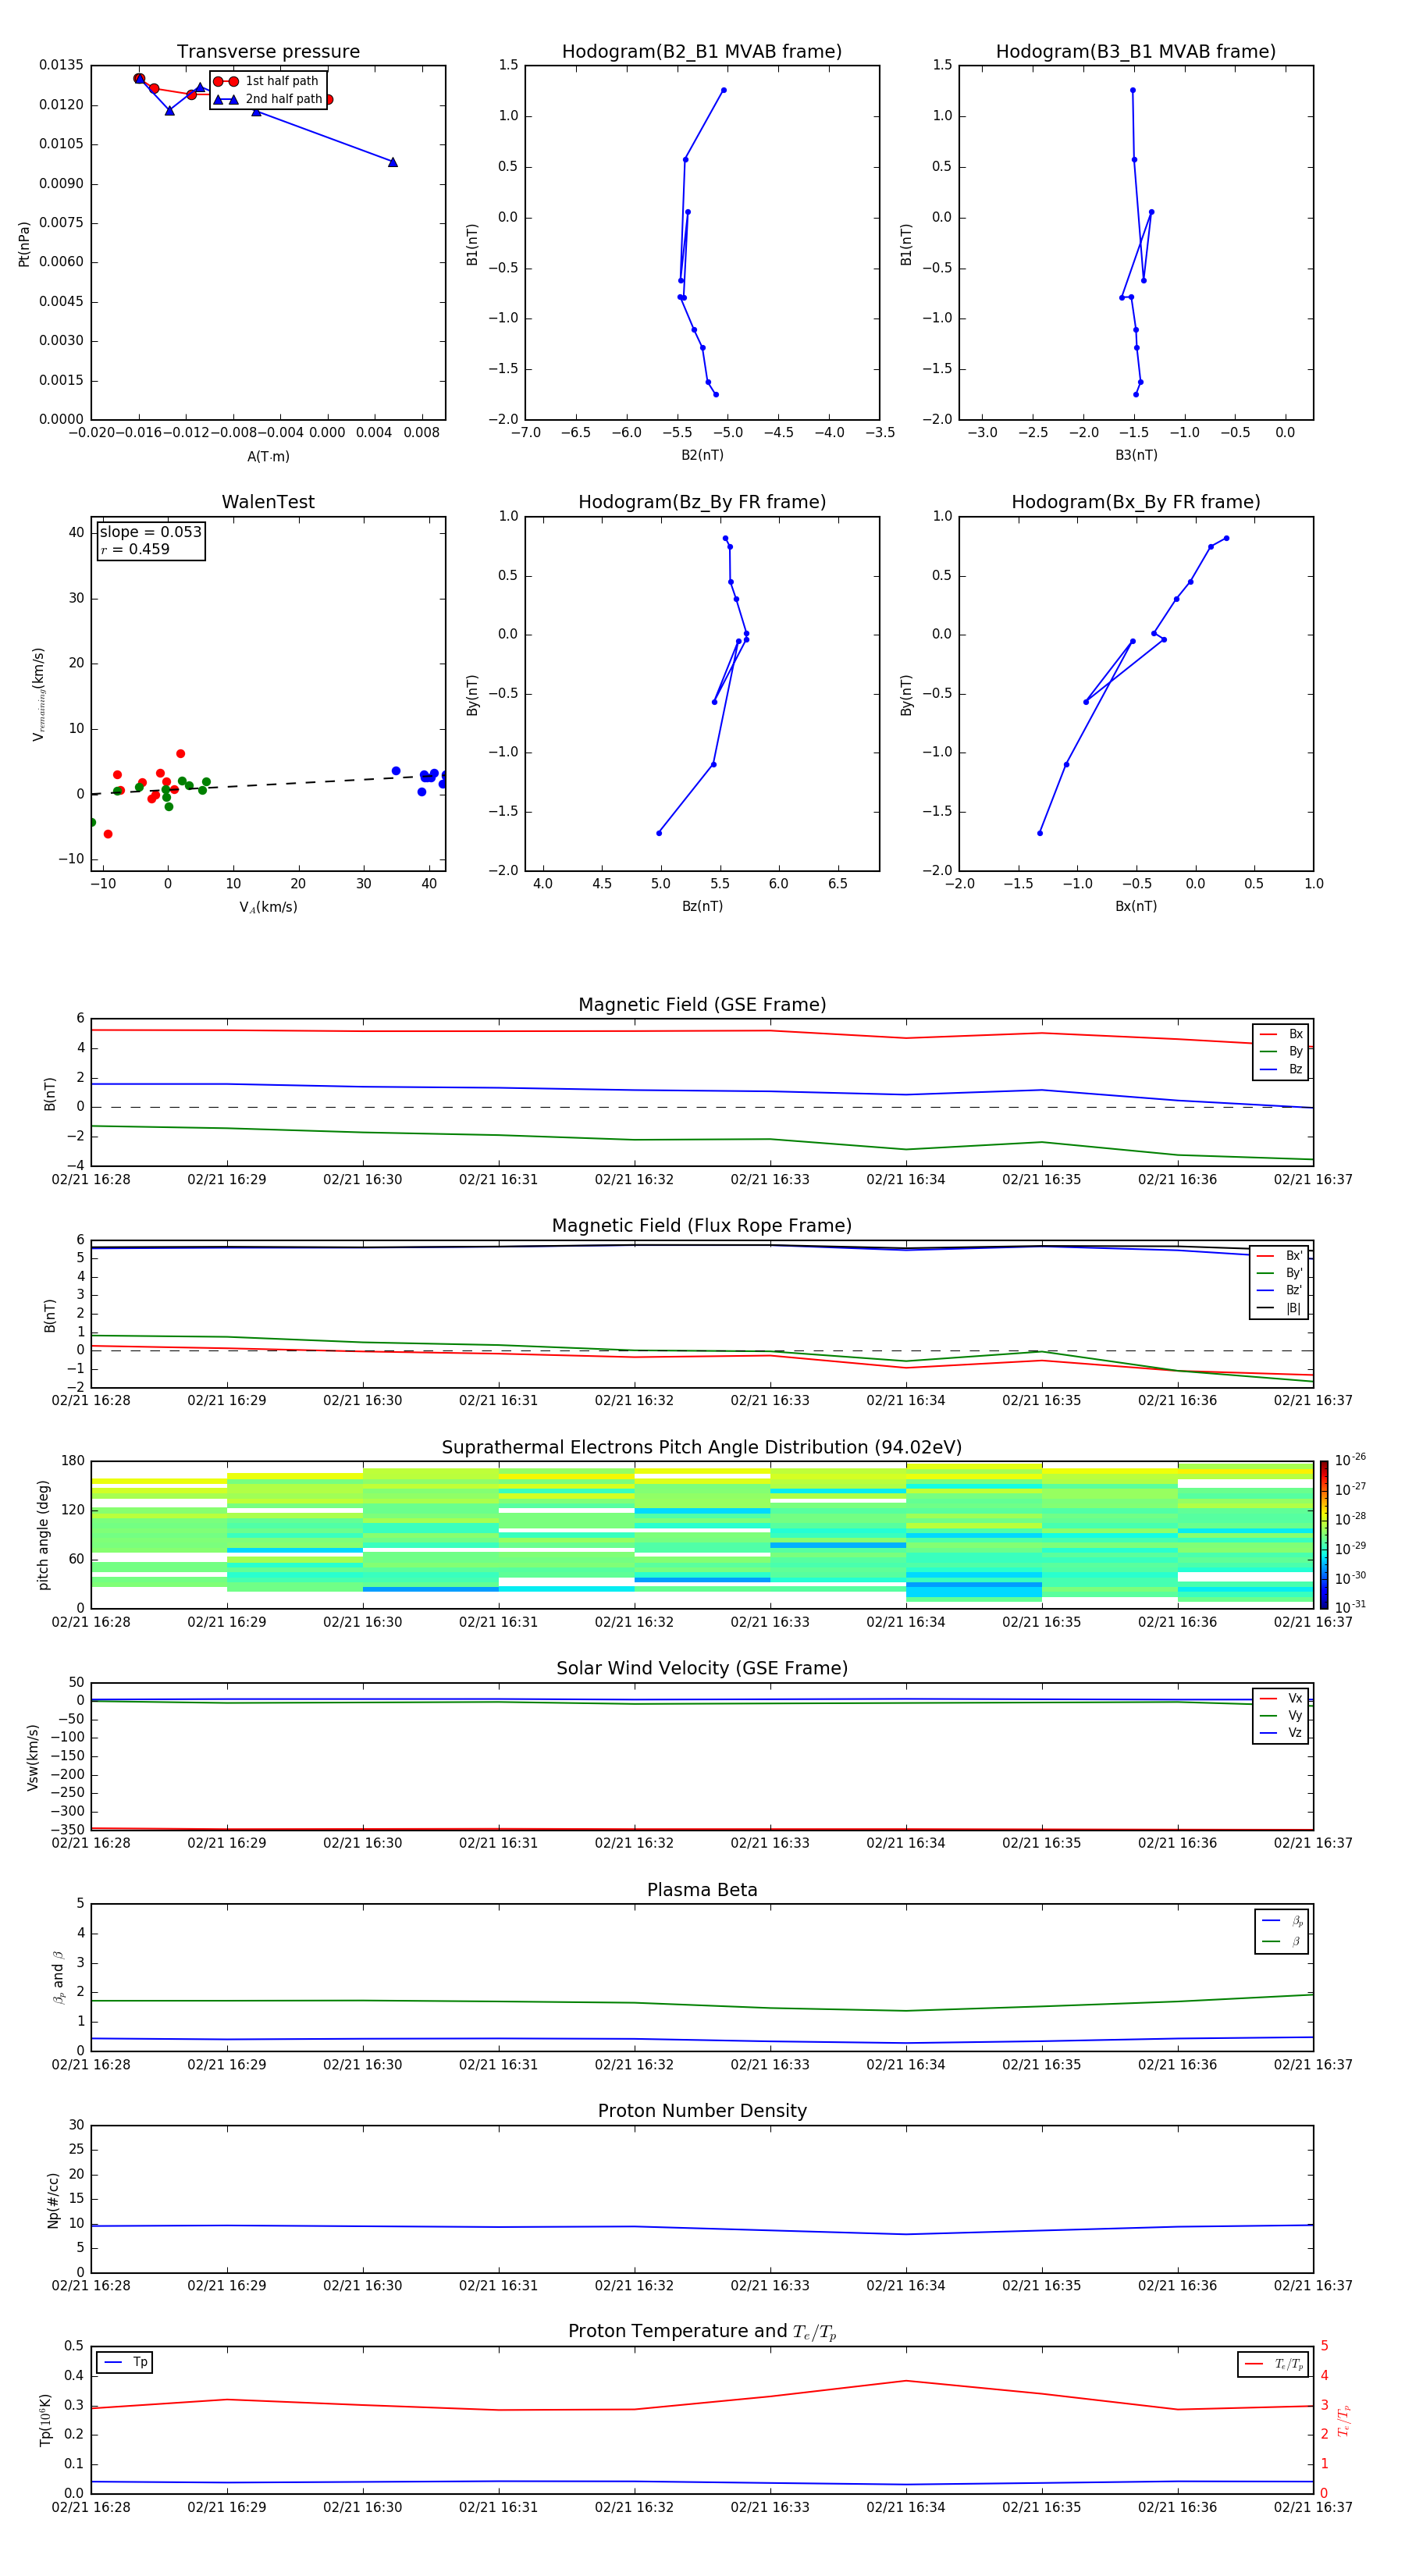
Task: Click the 'Hodogram(Bz_By FR frame)' title
Action: 702,502
